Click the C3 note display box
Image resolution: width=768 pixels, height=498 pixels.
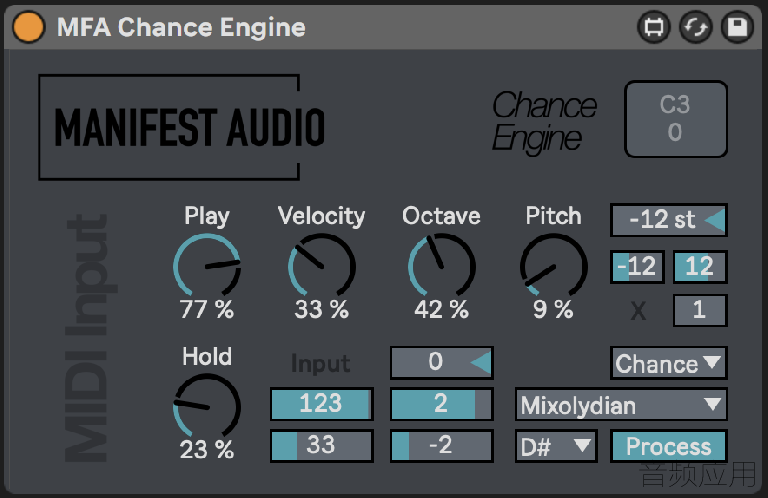pos(675,119)
